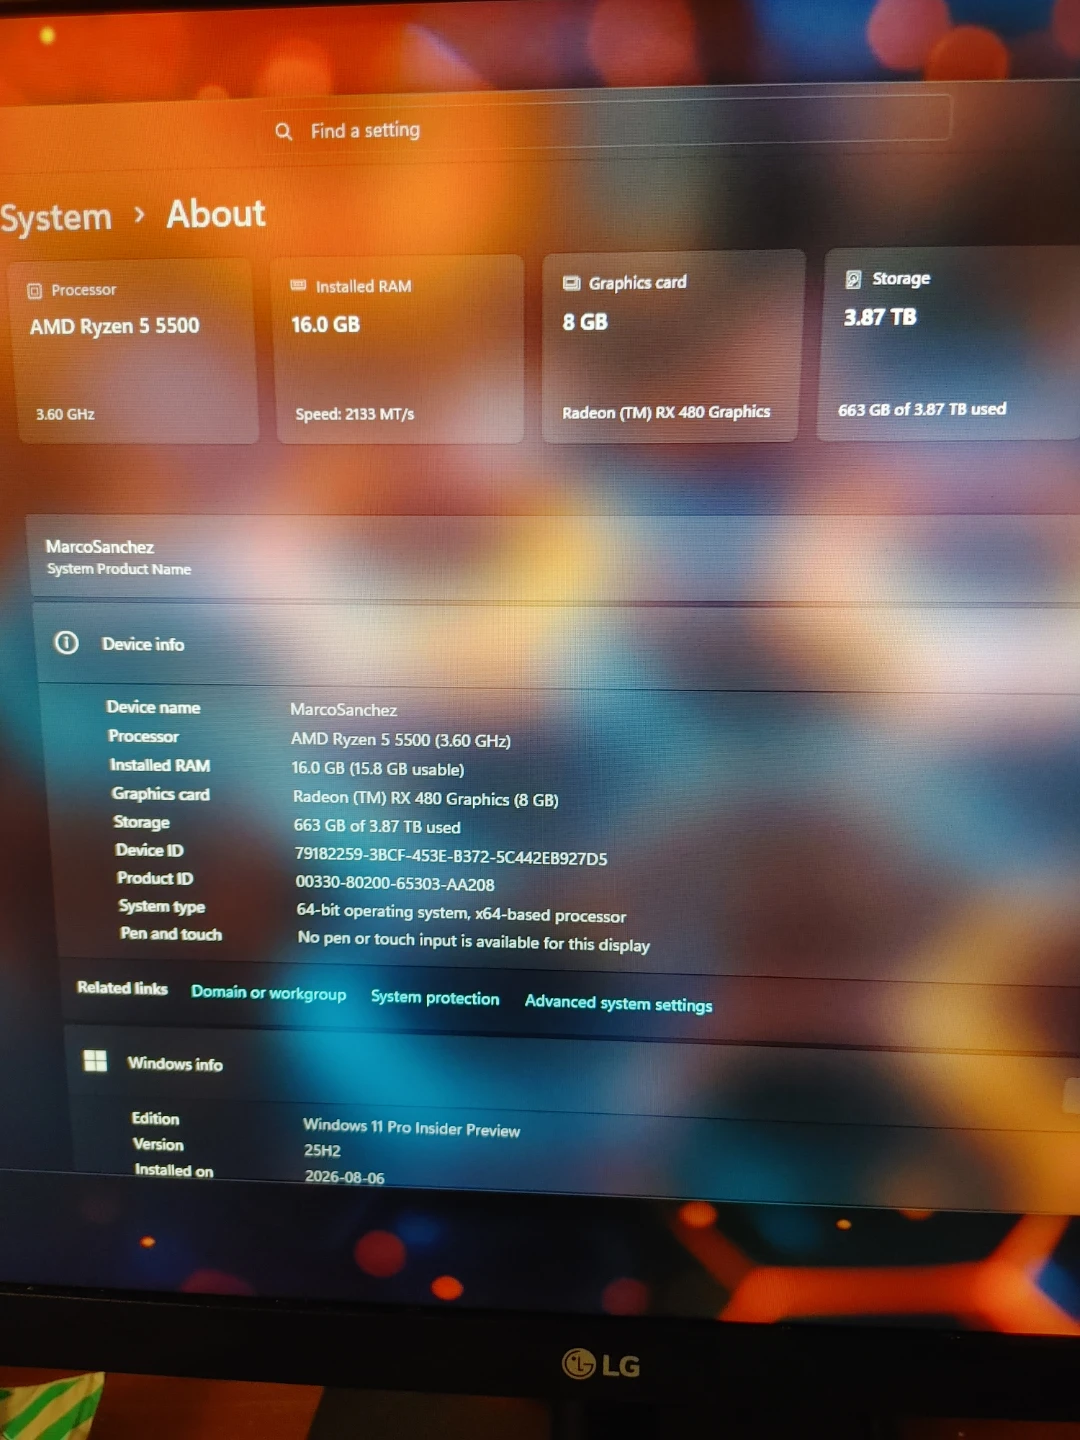Open the Graphics card 8 GB card

coord(672,345)
